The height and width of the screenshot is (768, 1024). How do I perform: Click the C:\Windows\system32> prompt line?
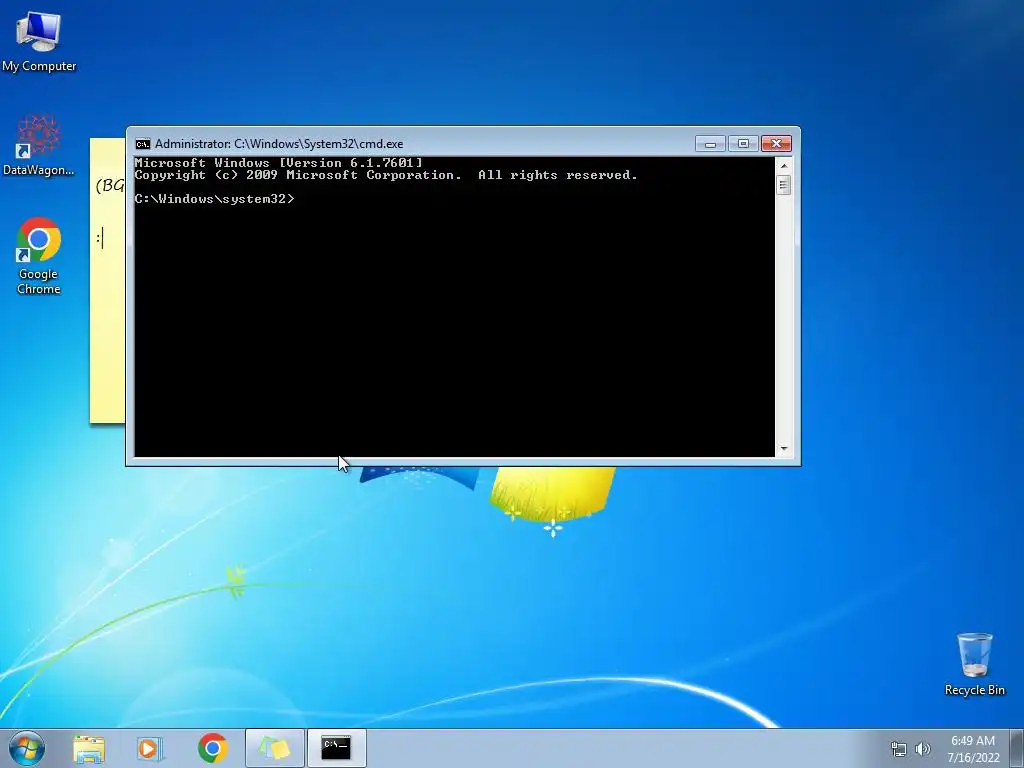coord(214,199)
